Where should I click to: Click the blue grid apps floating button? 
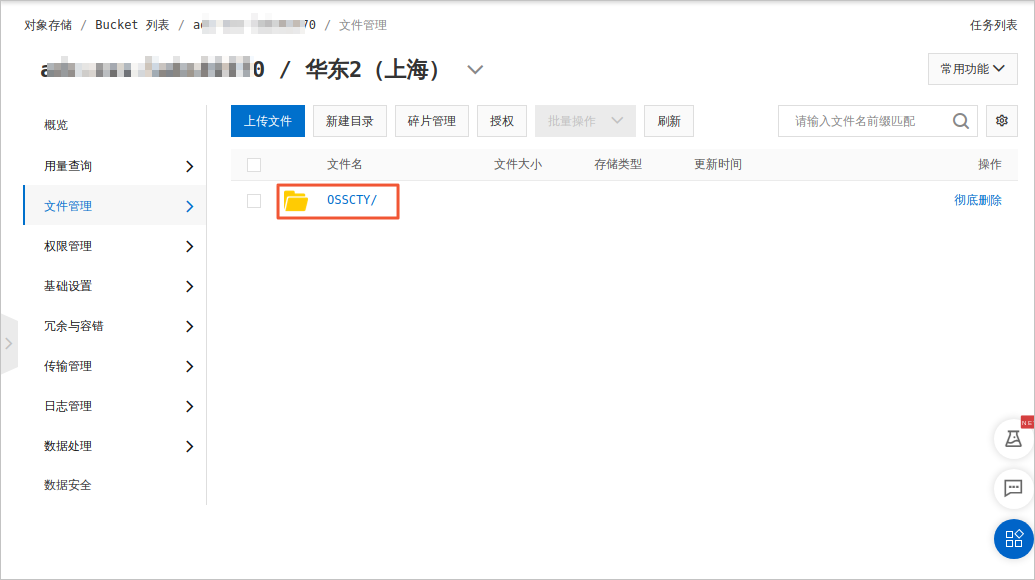click(1013, 539)
